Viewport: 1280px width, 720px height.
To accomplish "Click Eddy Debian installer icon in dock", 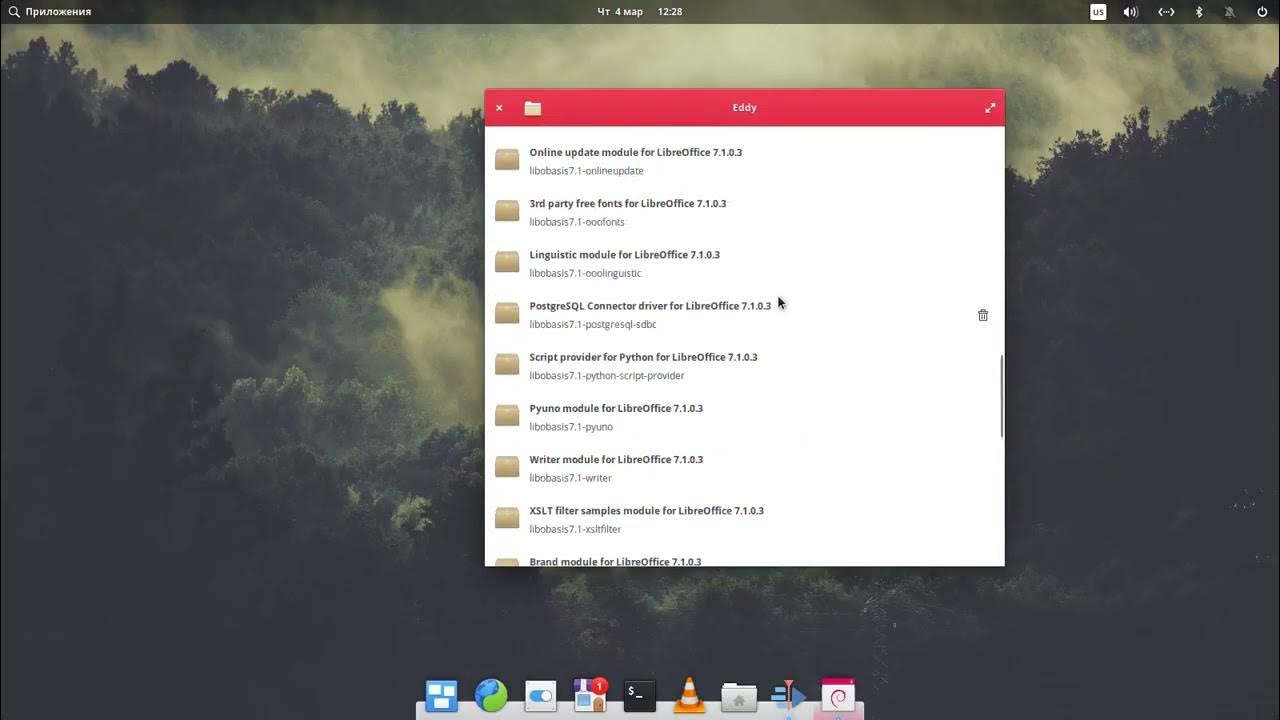I will 838,695.
